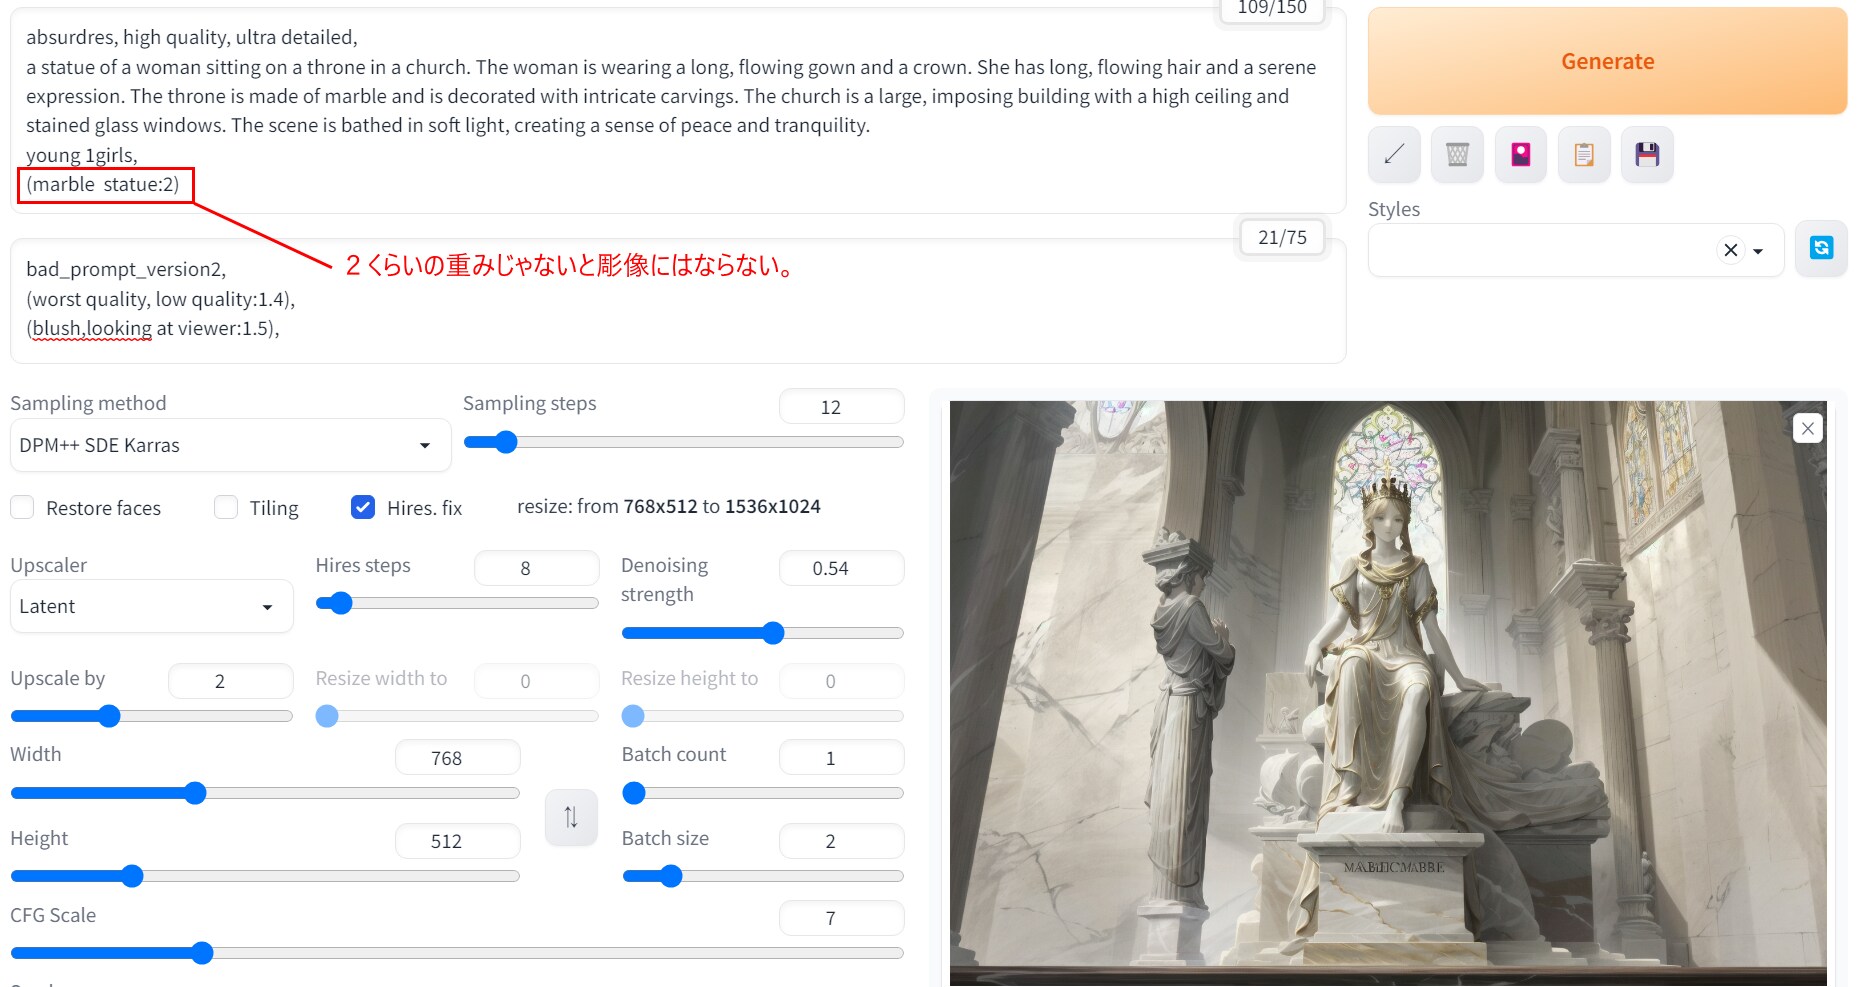1858x987 pixels.
Task: Click the Sampling steps number field
Action: (x=840, y=407)
